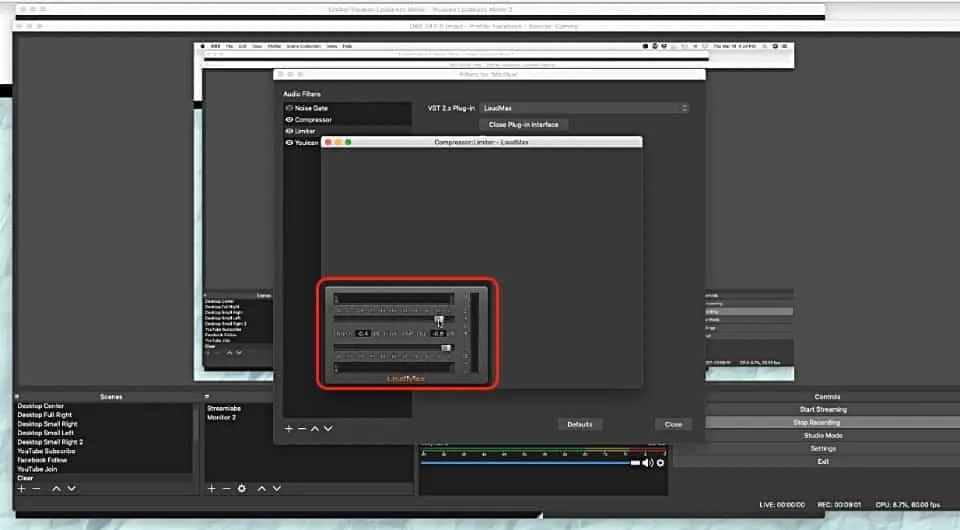Move audio filter down in list
Screen dimensions: 960x530
(328, 428)
